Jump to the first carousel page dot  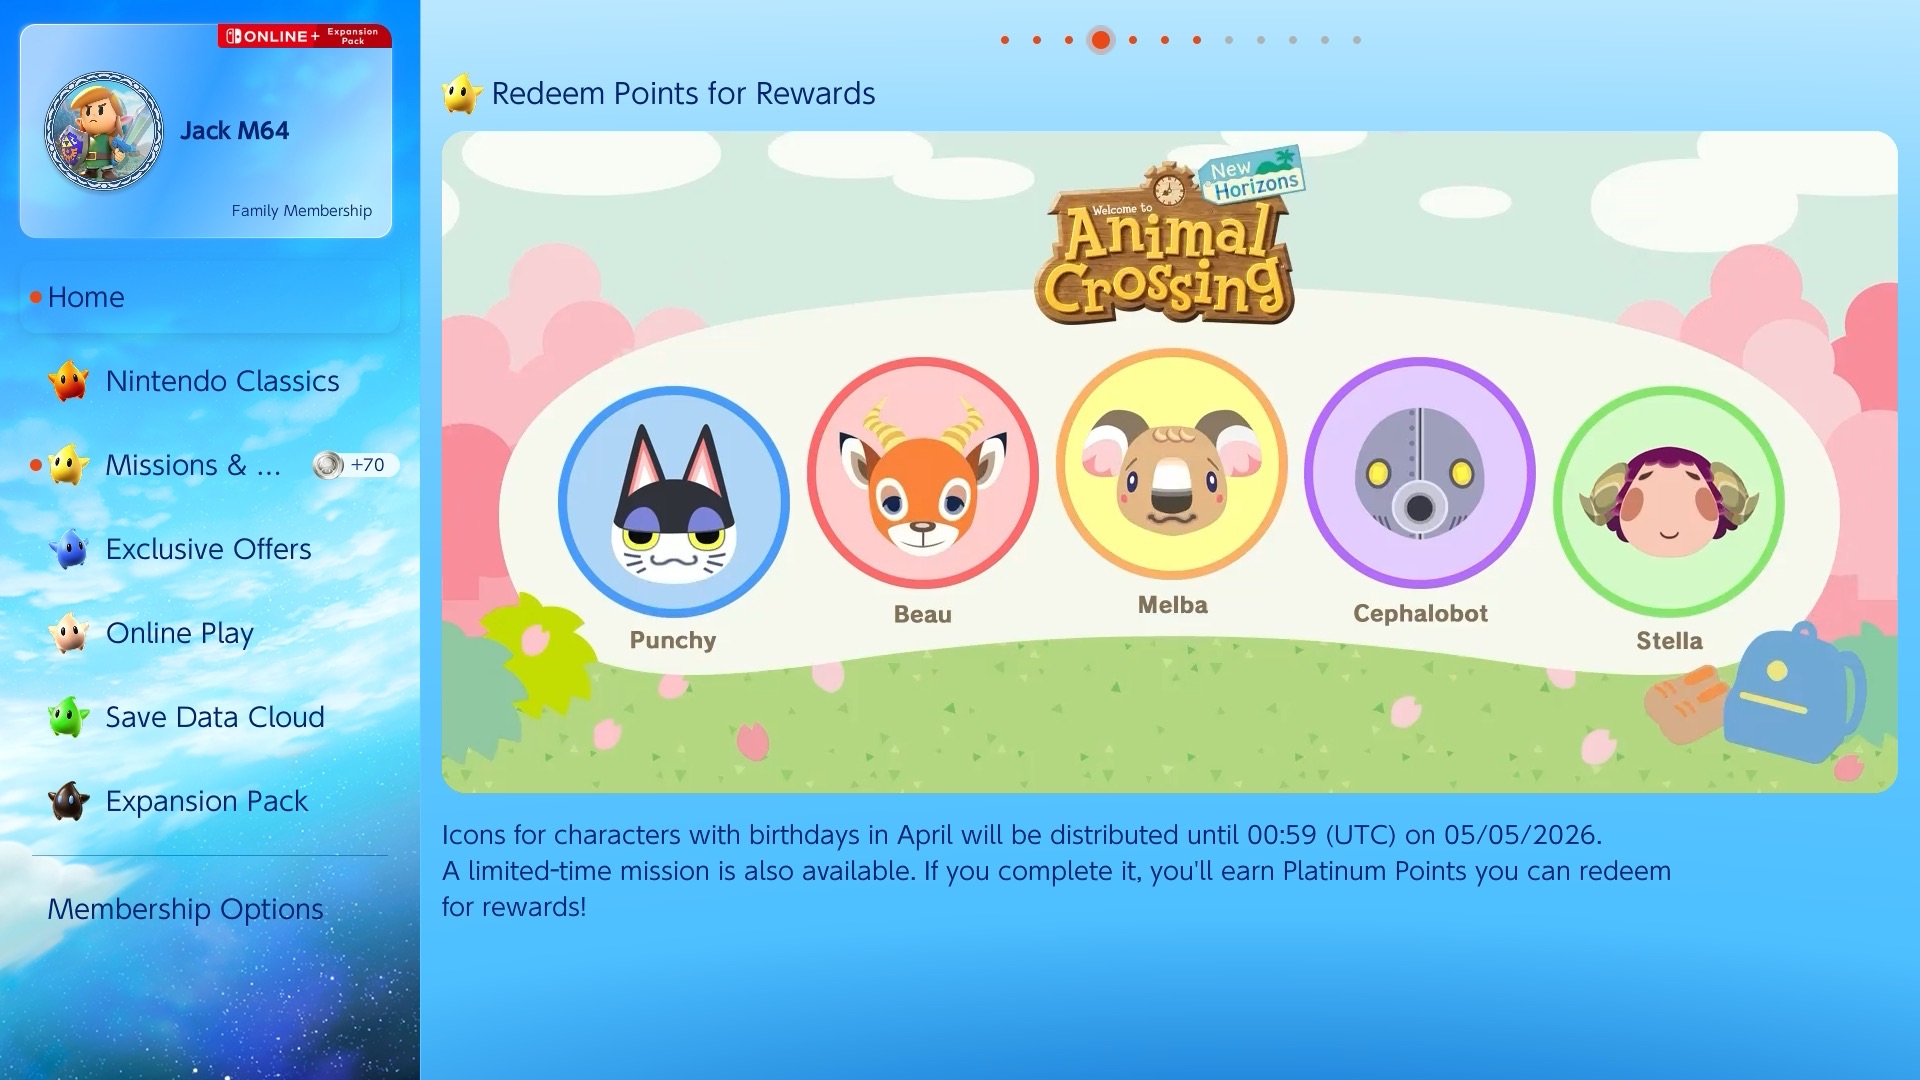tap(1005, 40)
